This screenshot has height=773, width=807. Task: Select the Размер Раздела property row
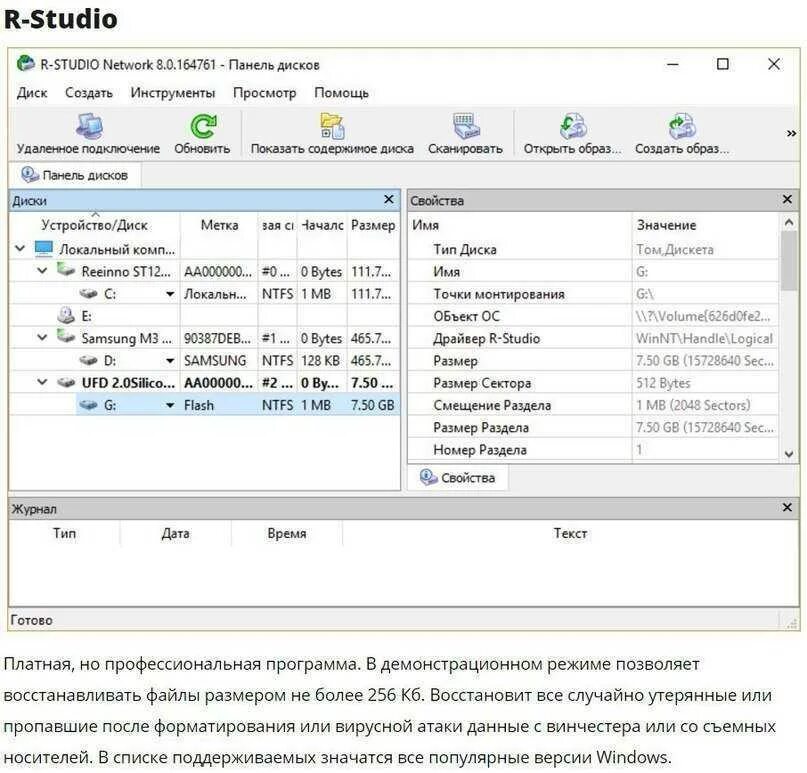594,428
